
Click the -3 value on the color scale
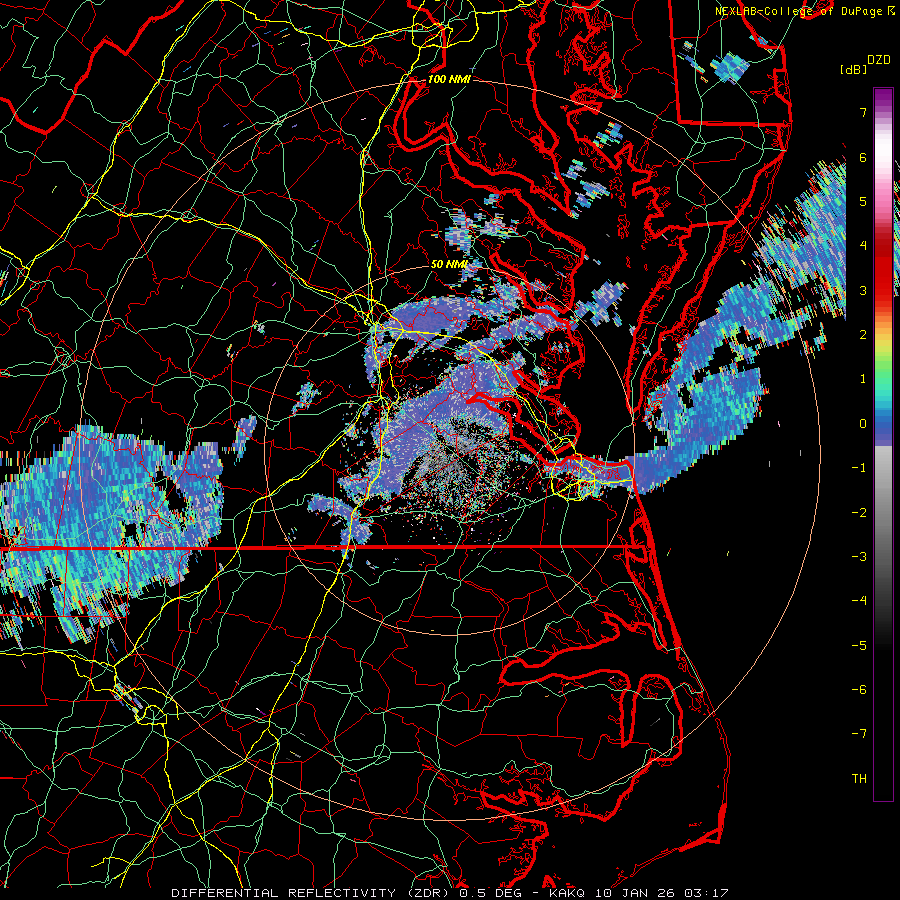coord(859,557)
